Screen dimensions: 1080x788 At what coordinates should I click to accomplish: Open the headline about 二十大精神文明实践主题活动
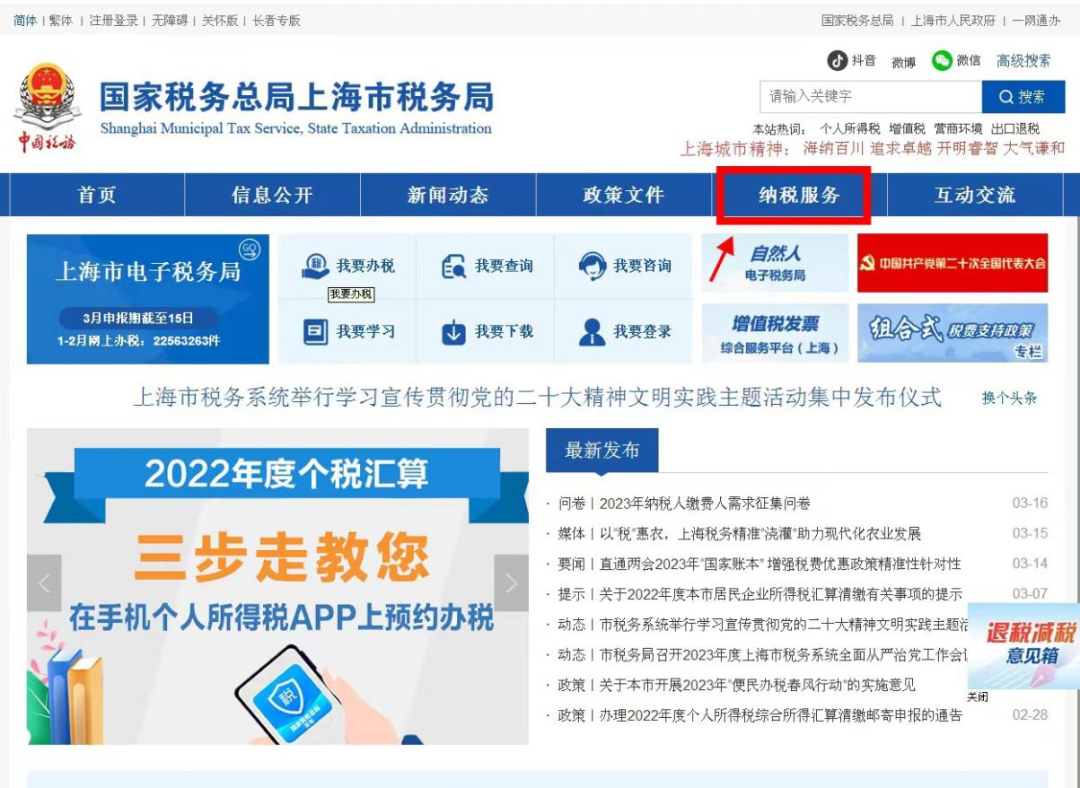click(x=537, y=397)
